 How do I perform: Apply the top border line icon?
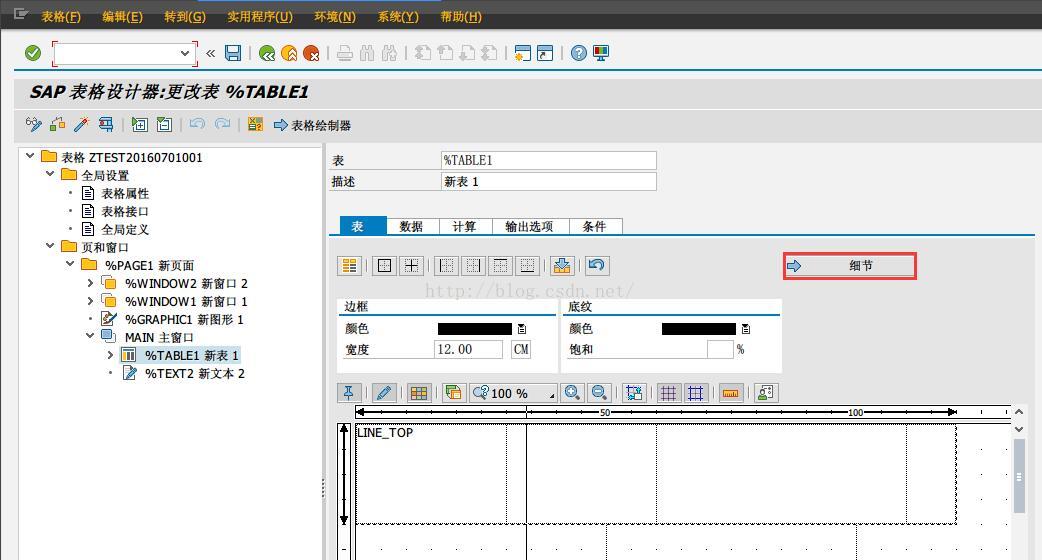tap(500, 266)
